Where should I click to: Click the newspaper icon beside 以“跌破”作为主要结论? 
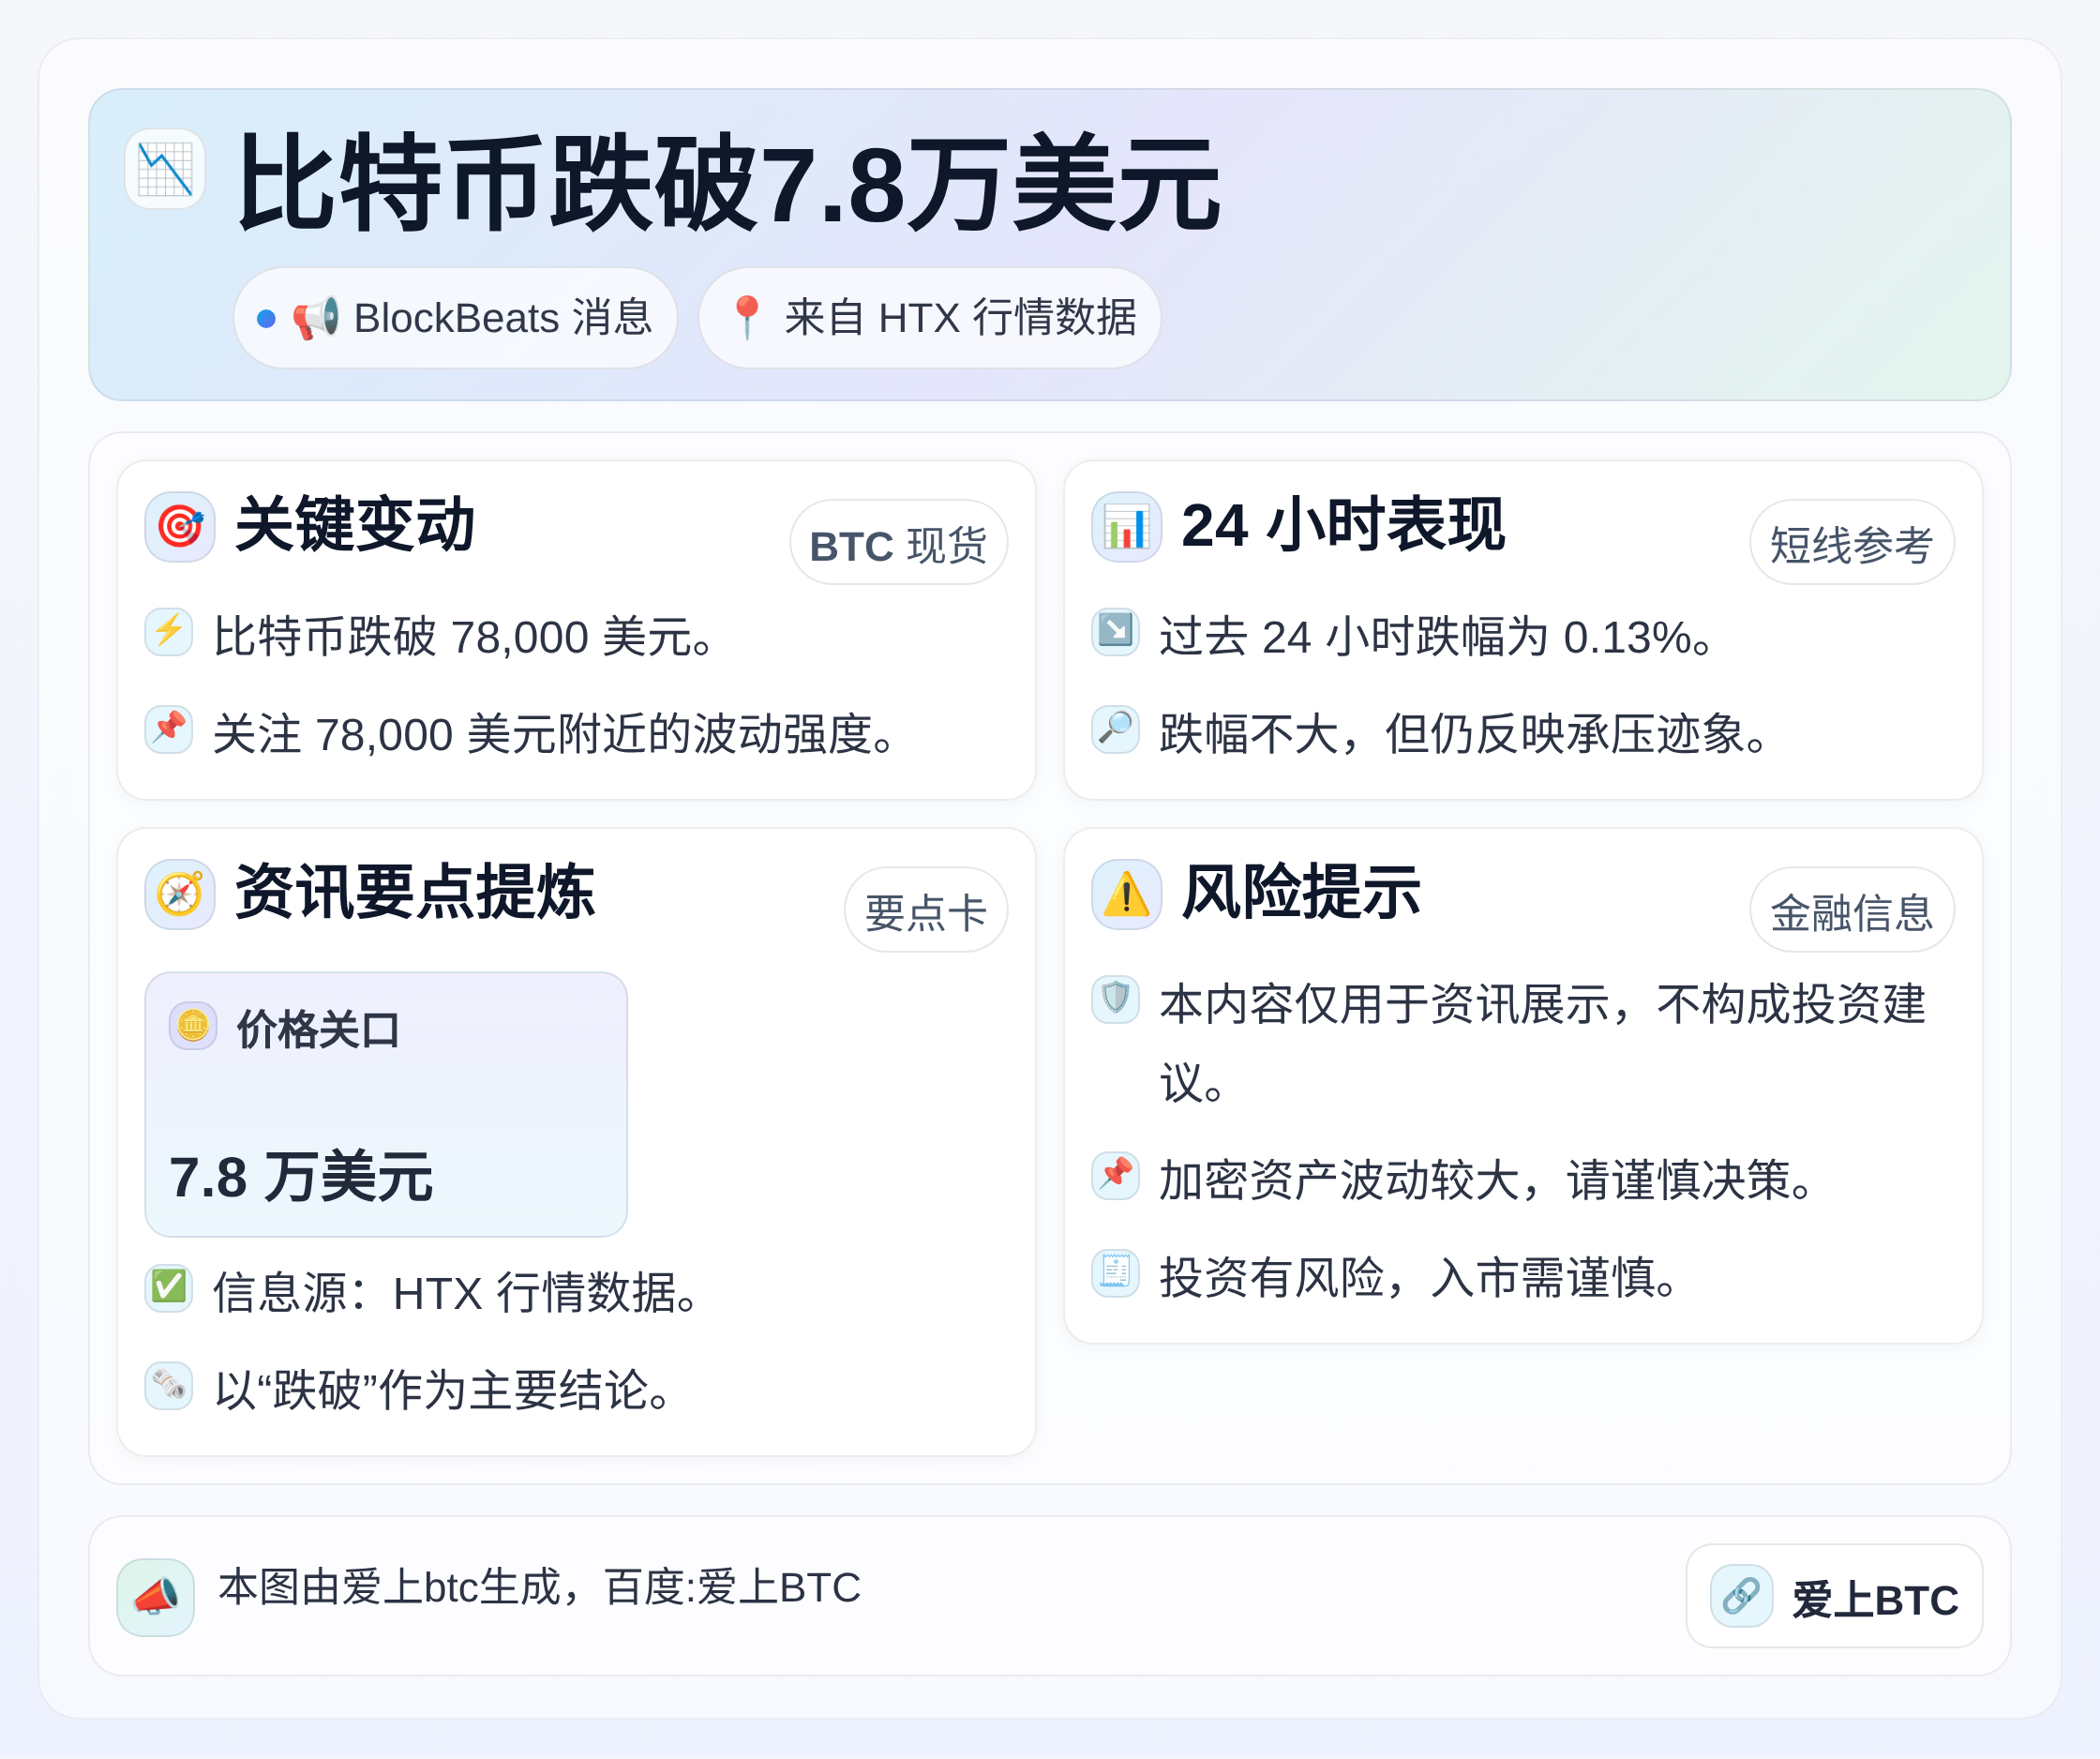pyautogui.click(x=169, y=1385)
